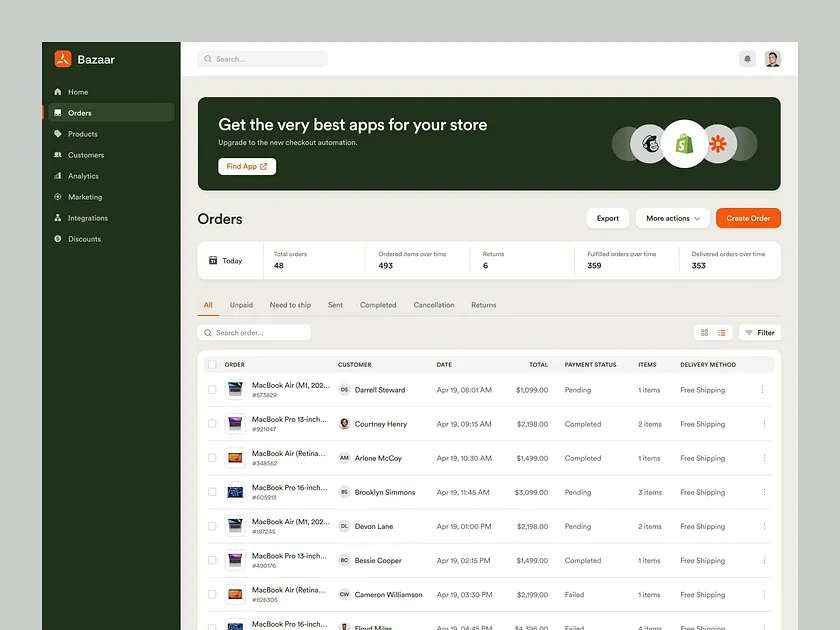Screen dimensions: 840x630
Task: Click the Customers people icon
Action: 58,155
